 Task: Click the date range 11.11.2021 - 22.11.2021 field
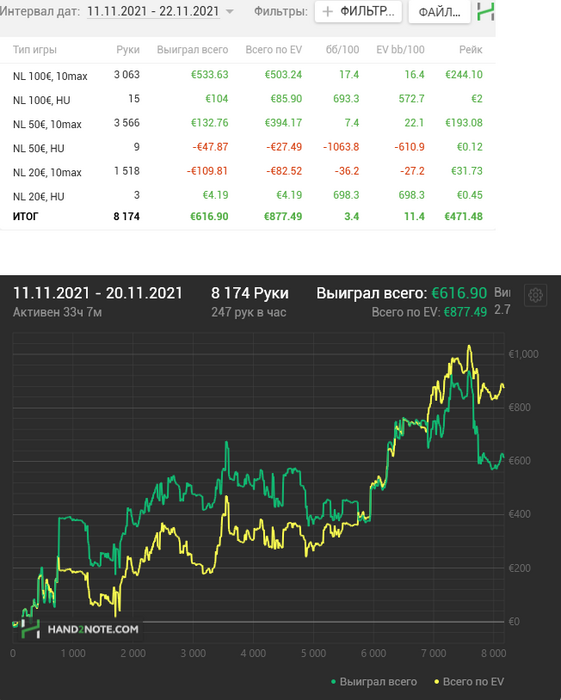pyautogui.click(x=153, y=11)
